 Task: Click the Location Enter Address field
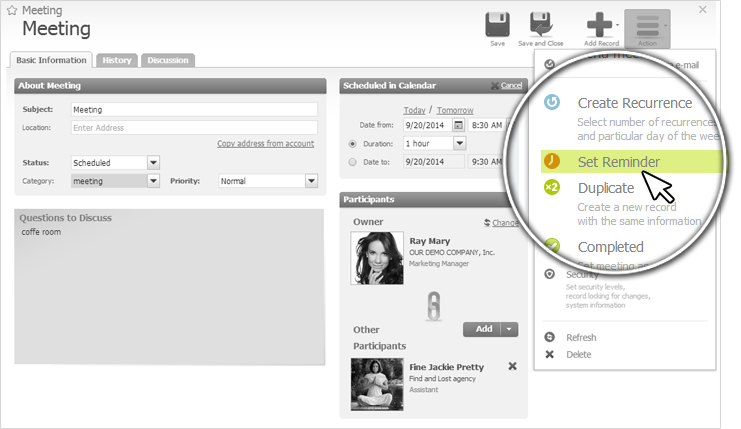194,128
